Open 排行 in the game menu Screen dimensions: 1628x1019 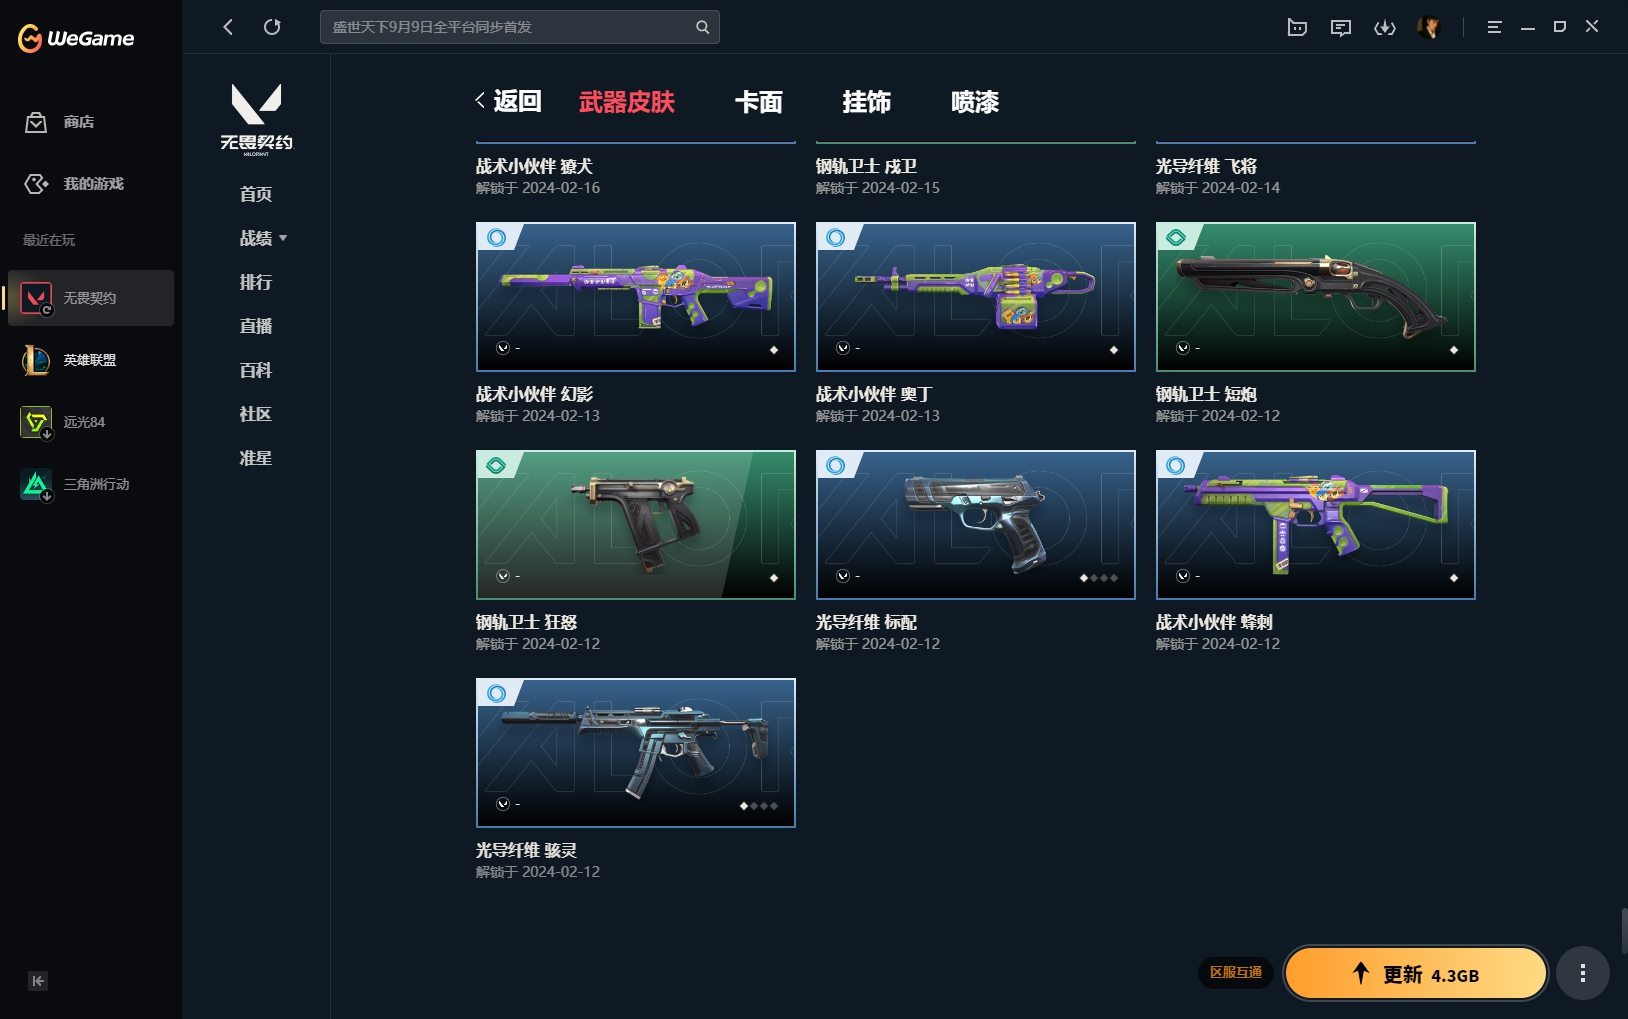[x=256, y=282]
